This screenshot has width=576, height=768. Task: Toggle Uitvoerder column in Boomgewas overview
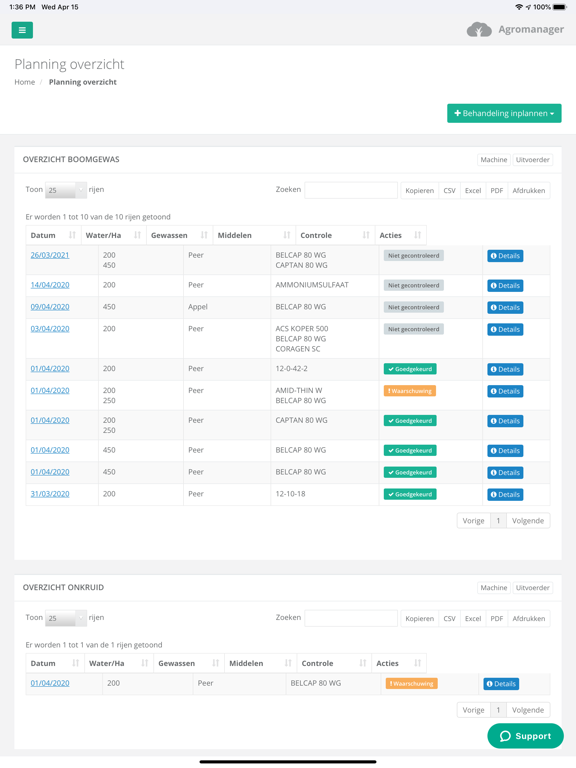[532, 160]
